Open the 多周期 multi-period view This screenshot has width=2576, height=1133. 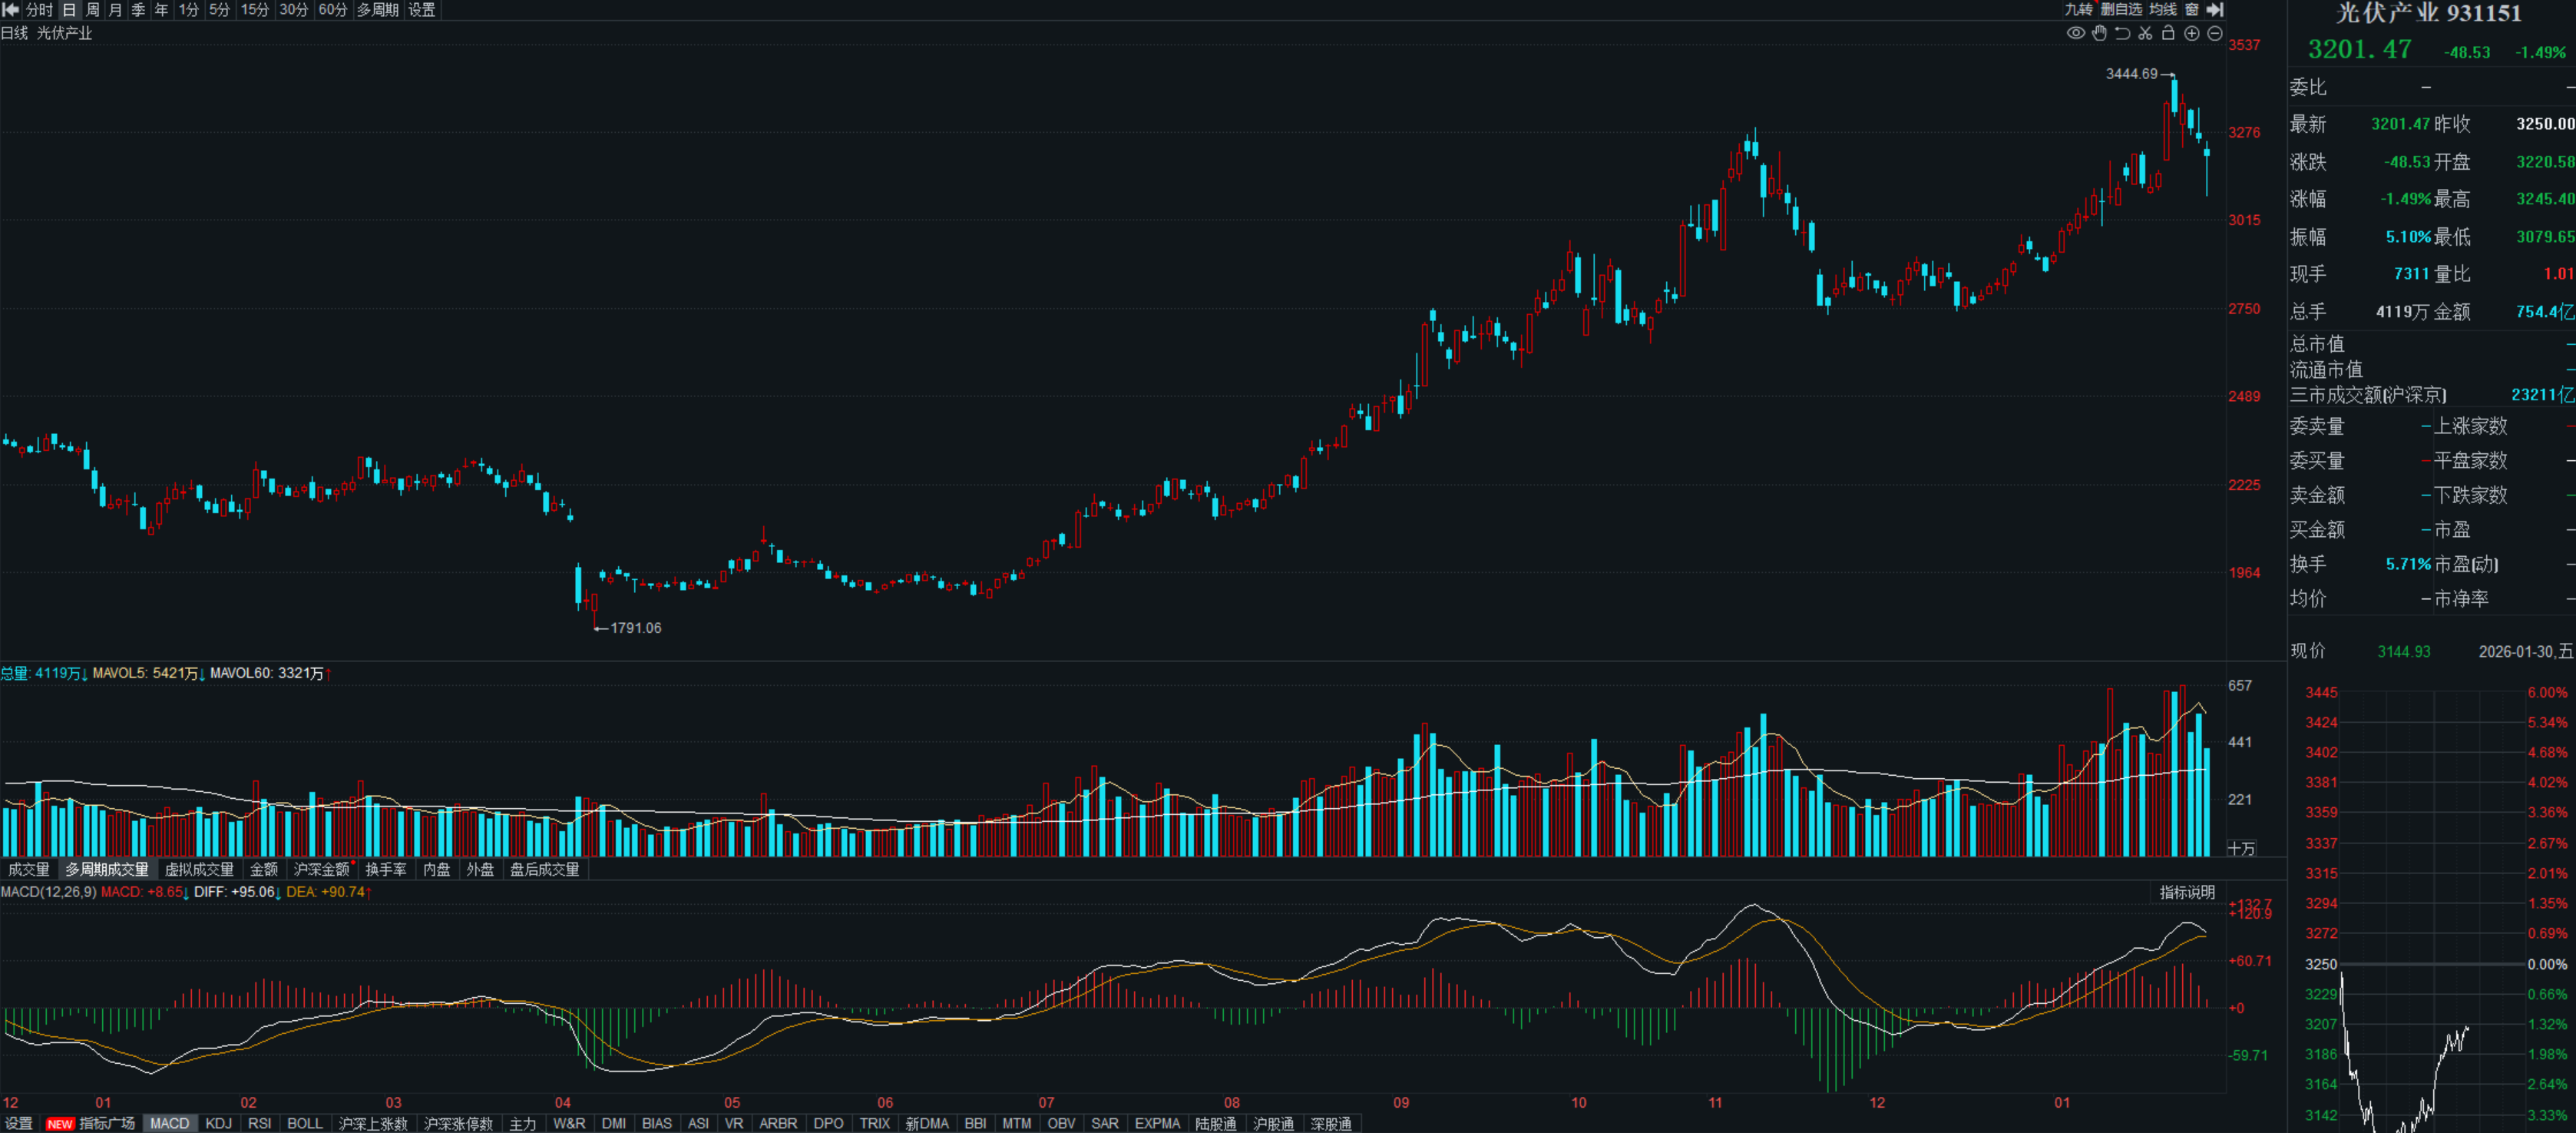pos(377,9)
